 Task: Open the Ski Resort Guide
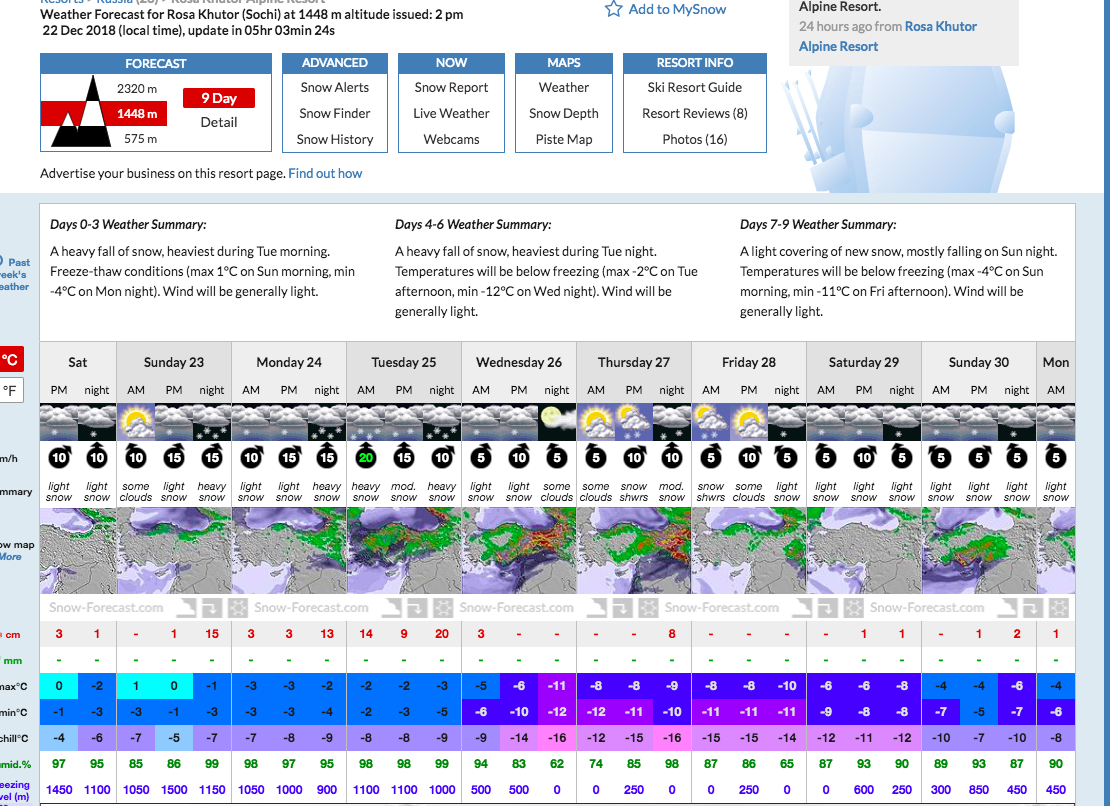tap(695, 87)
